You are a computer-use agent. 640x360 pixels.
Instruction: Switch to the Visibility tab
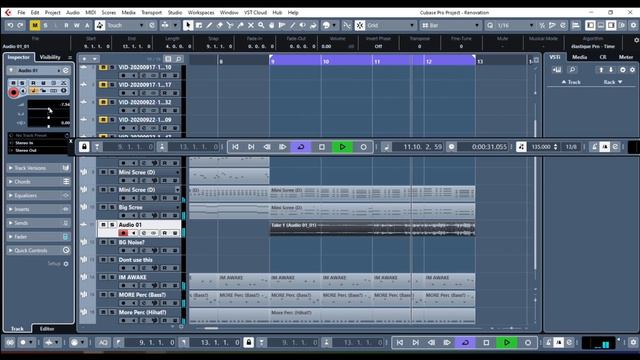[50, 57]
